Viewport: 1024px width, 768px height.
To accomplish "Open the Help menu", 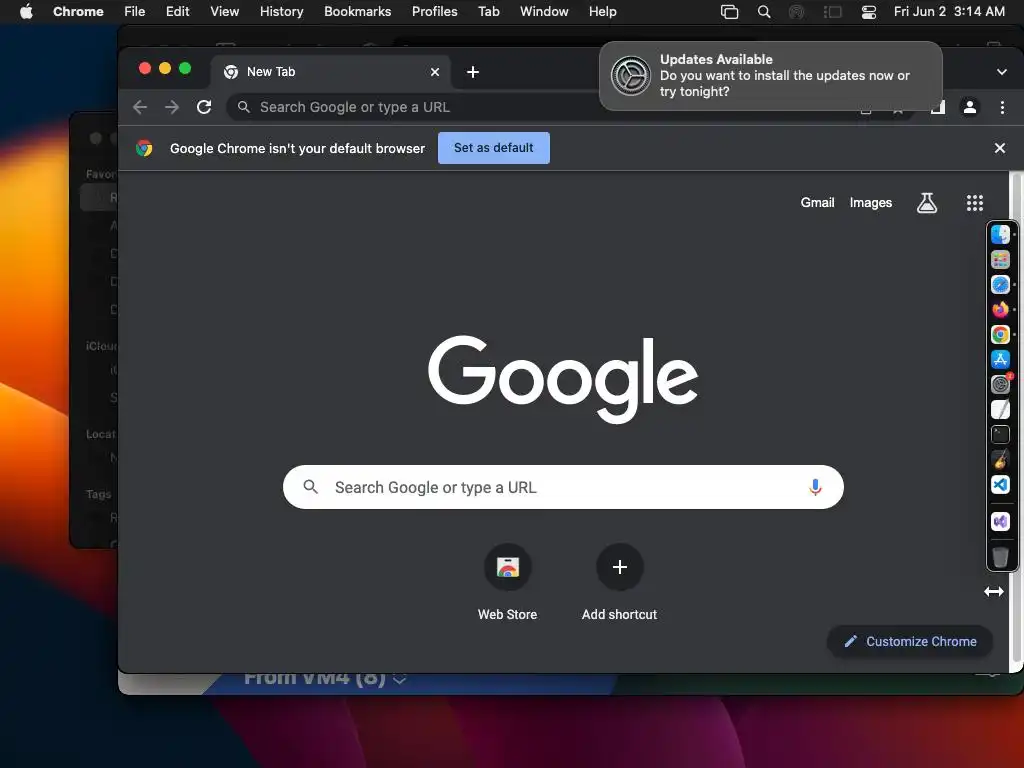I will pos(602,12).
